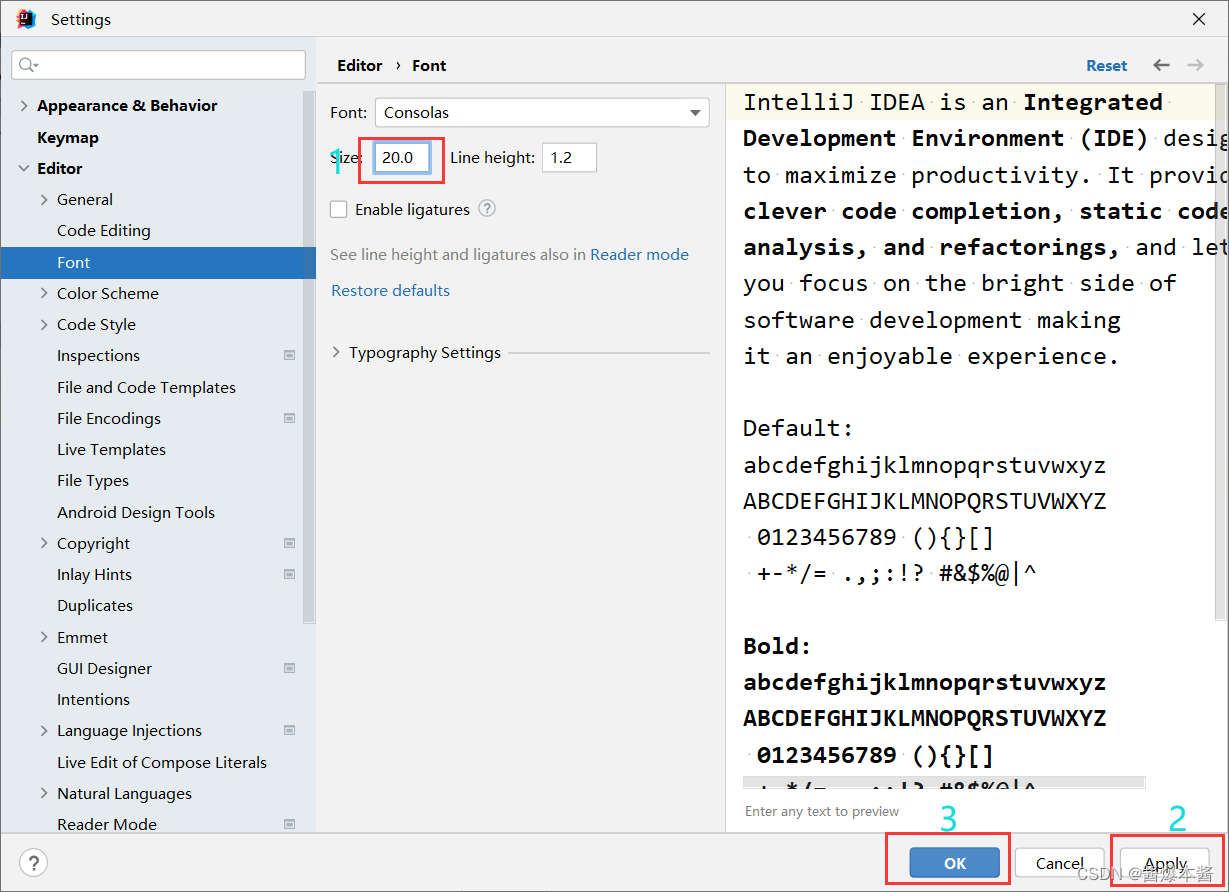Open Live Templates settings
This screenshot has height=892, width=1229.
pos(111,449)
